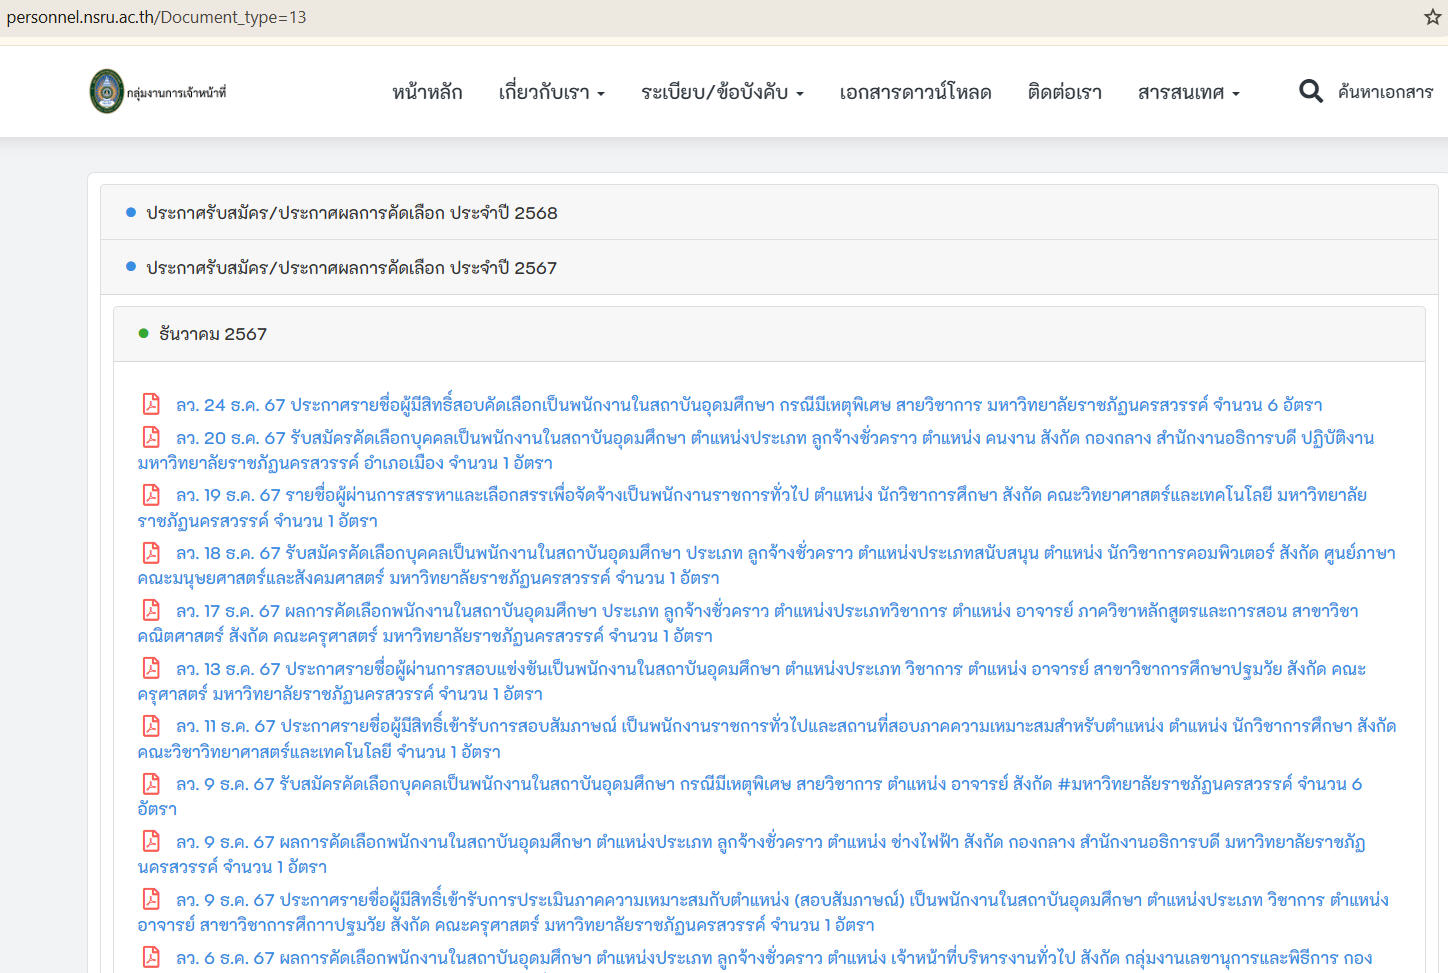Image resolution: width=1448 pixels, height=973 pixels.
Task: Click PDF icon next to 11 ธ.ค. 67 entry
Action: [x=151, y=726]
